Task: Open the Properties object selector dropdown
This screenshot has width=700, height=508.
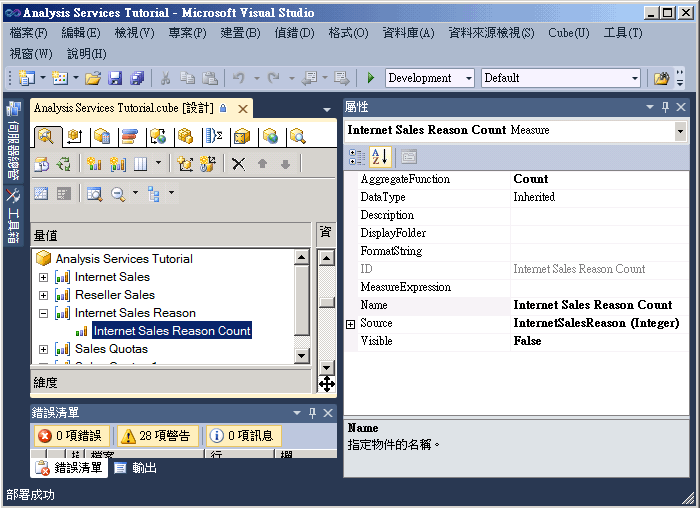Action: click(x=680, y=131)
